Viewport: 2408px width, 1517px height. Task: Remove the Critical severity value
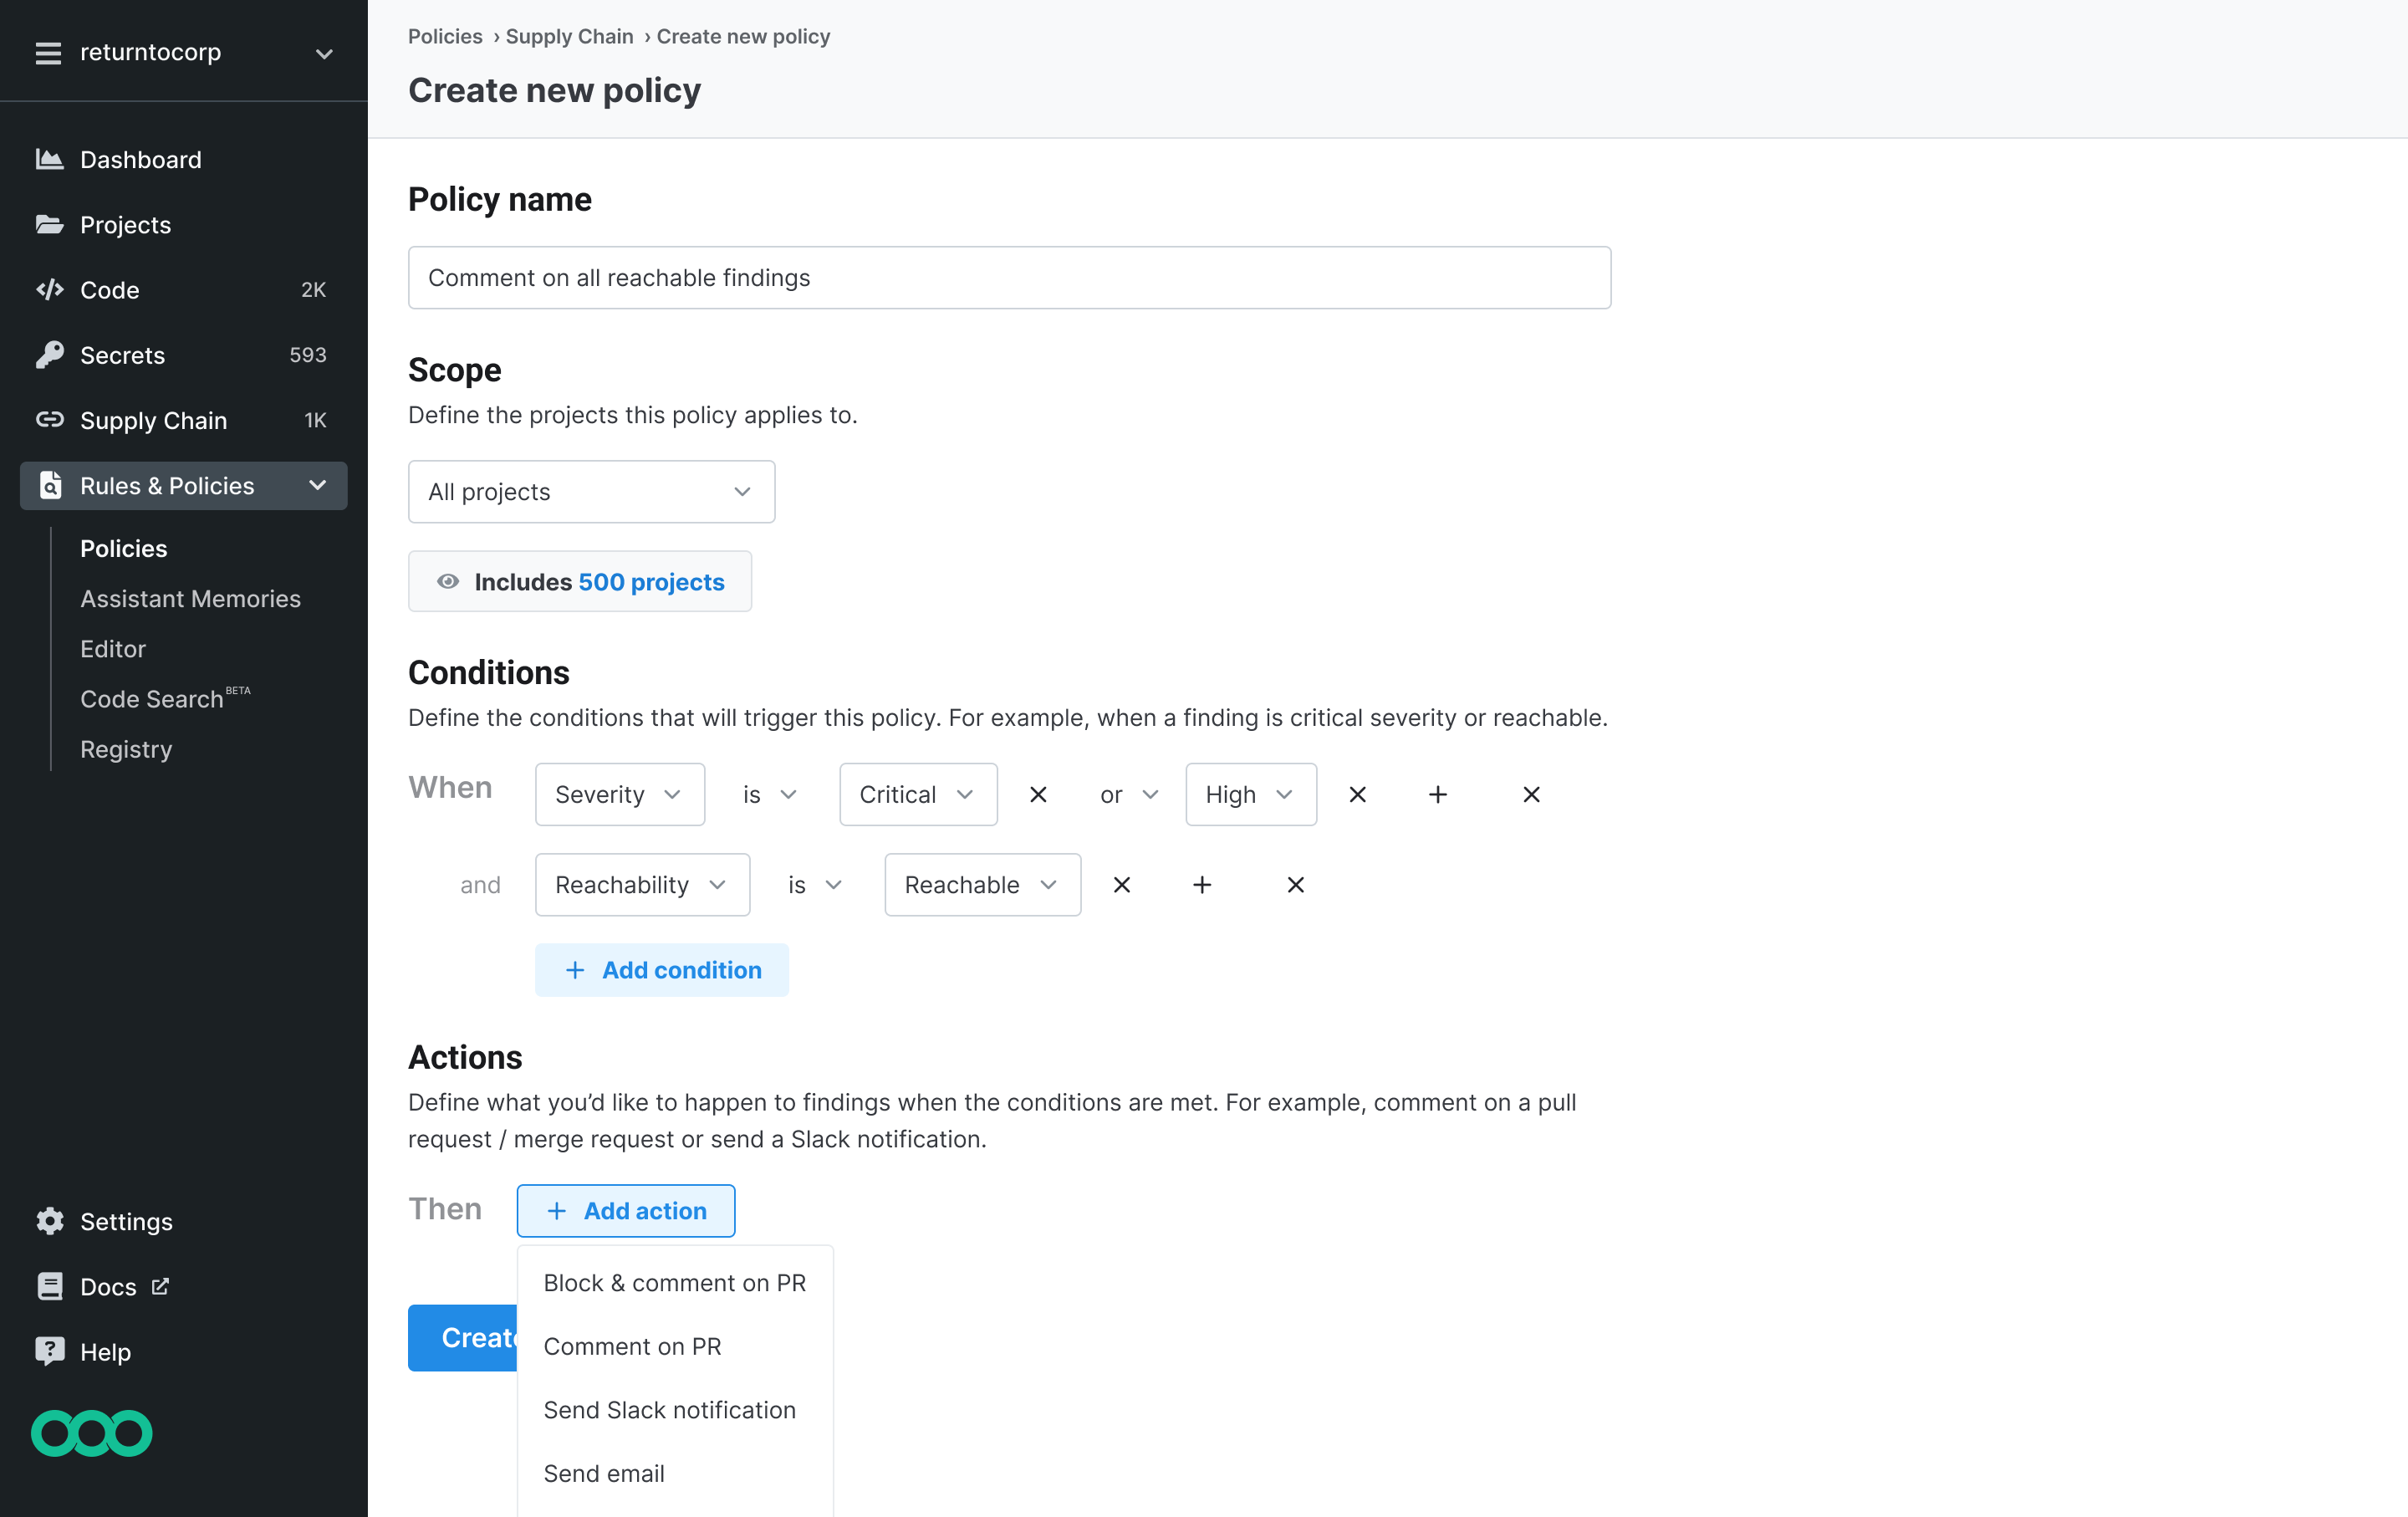coord(1038,794)
